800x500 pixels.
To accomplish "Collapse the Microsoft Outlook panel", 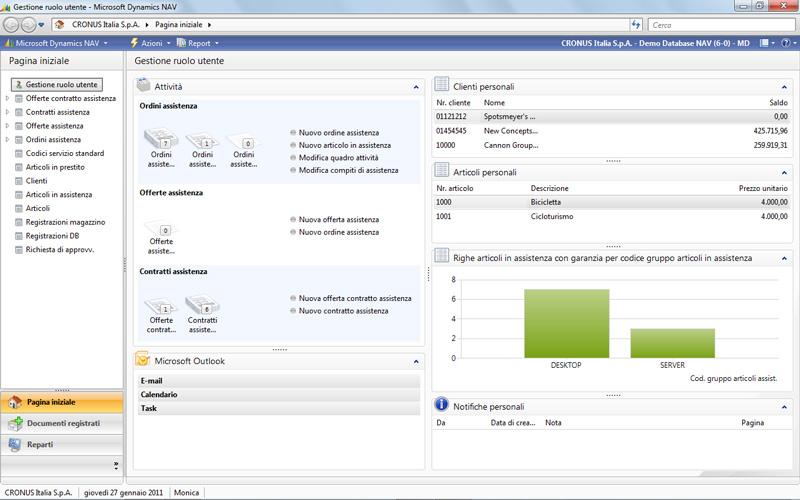I will [416, 362].
